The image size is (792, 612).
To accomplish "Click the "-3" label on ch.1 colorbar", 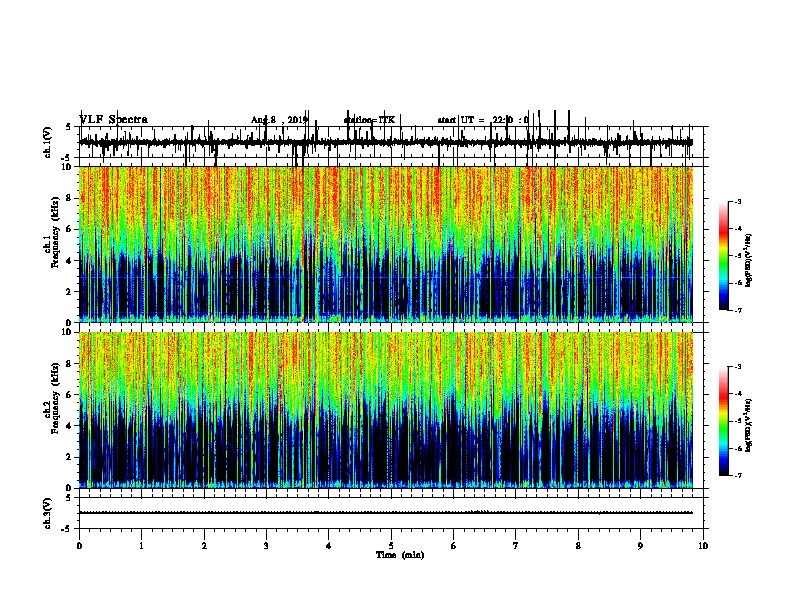I will point(737,202).
